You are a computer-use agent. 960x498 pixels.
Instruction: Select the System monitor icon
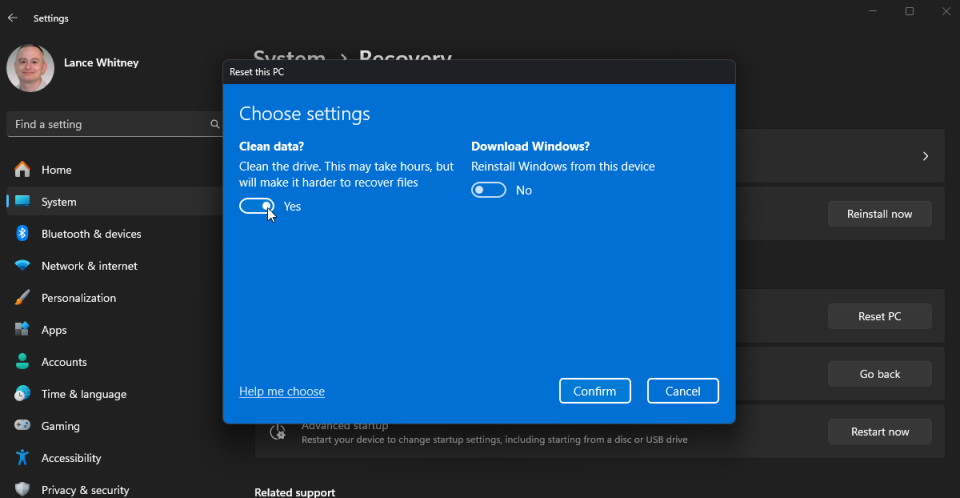pyautogui.click(x=23, y=202)
